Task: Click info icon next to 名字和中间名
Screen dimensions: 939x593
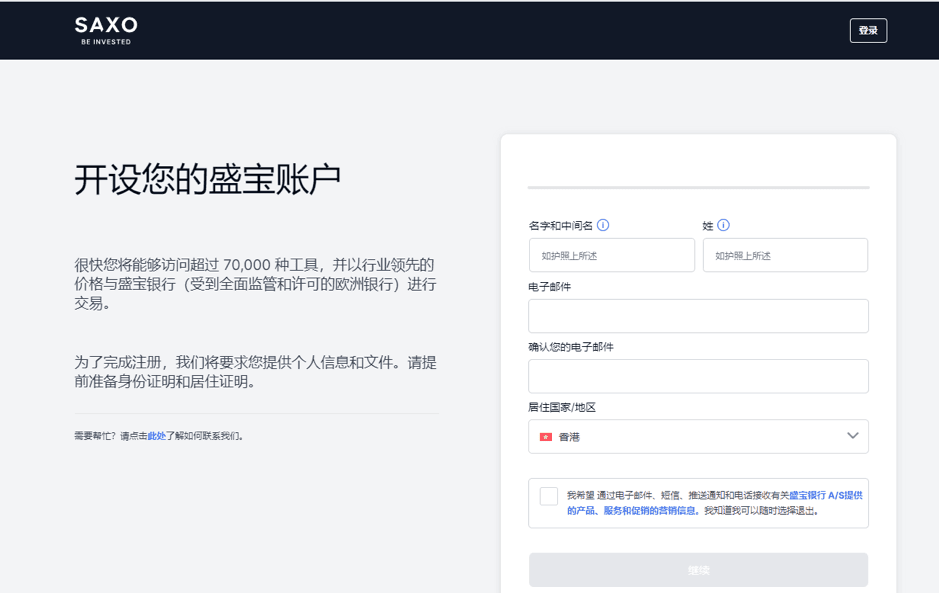Action: (603, 226)
